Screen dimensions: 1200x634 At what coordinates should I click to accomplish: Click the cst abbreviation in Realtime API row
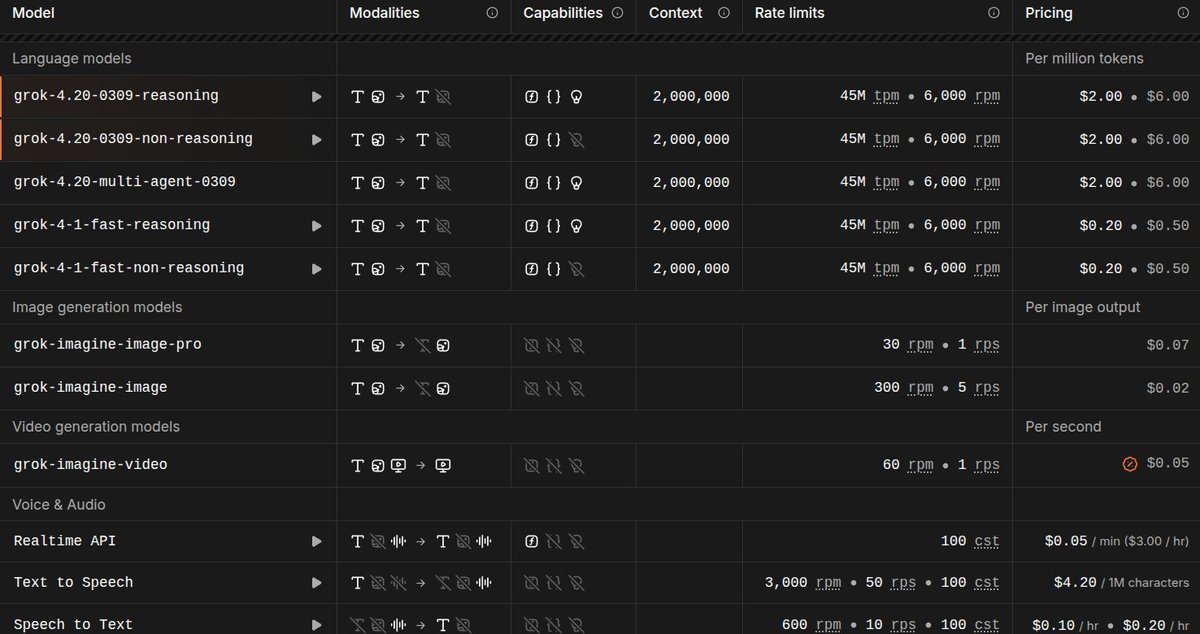click(x=987, y=541)
